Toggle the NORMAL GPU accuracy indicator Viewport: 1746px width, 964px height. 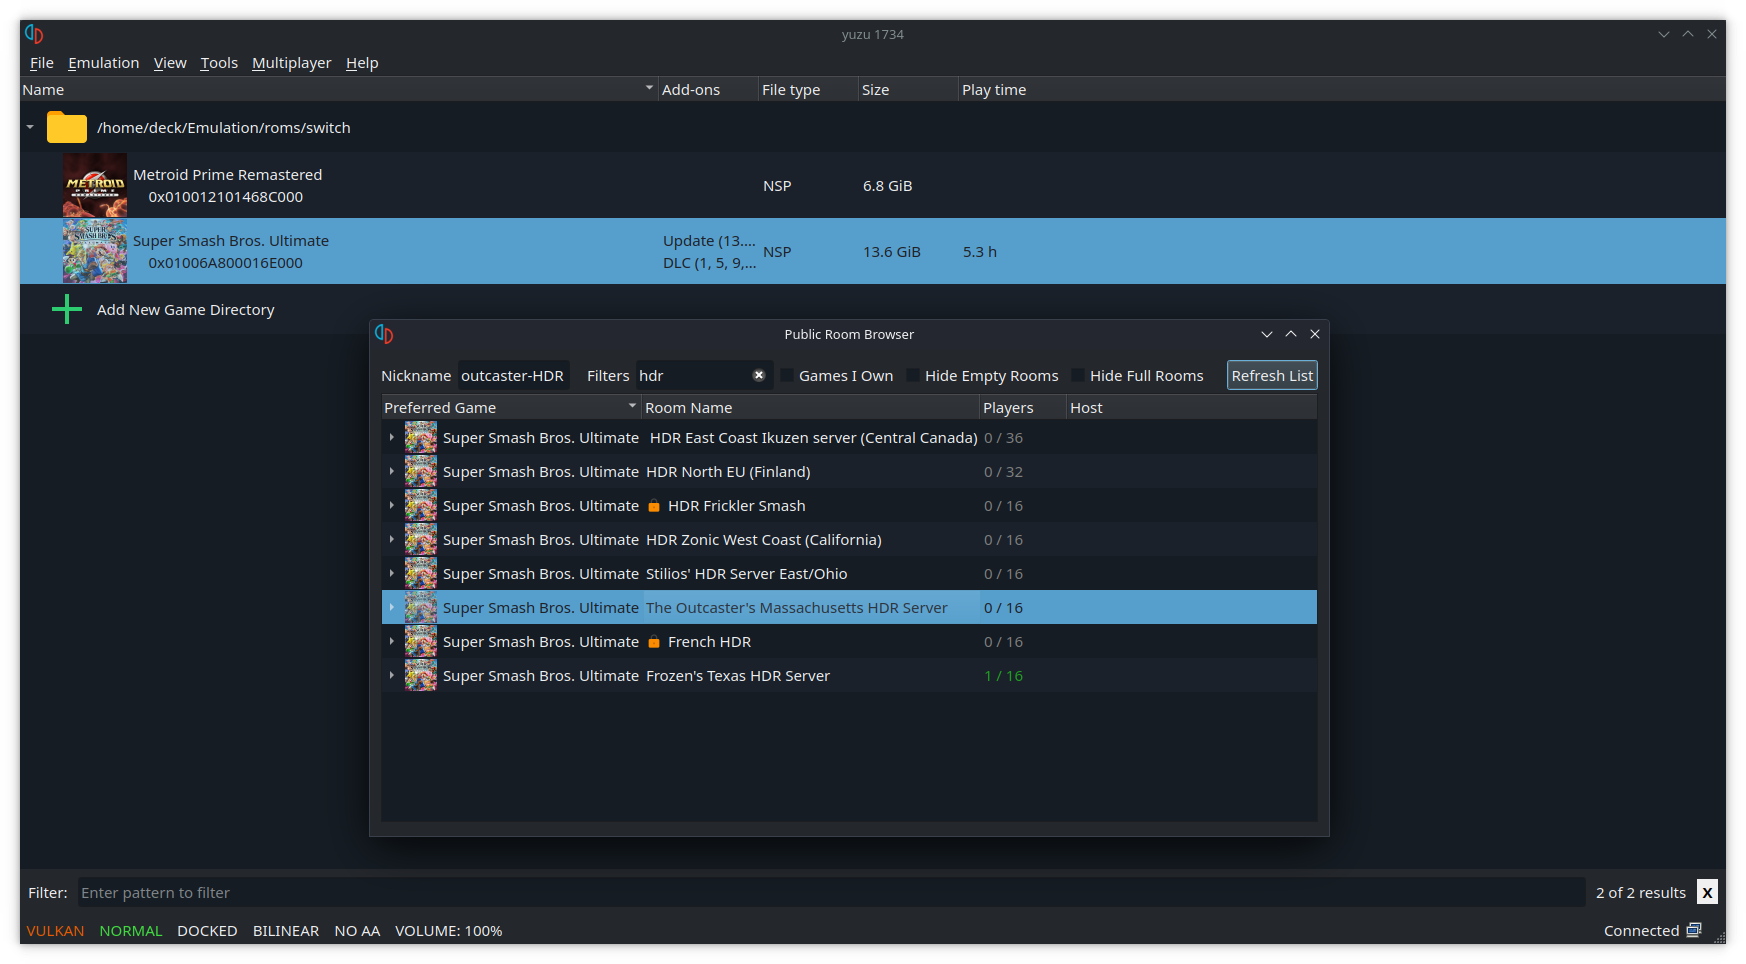coord(131,931)
